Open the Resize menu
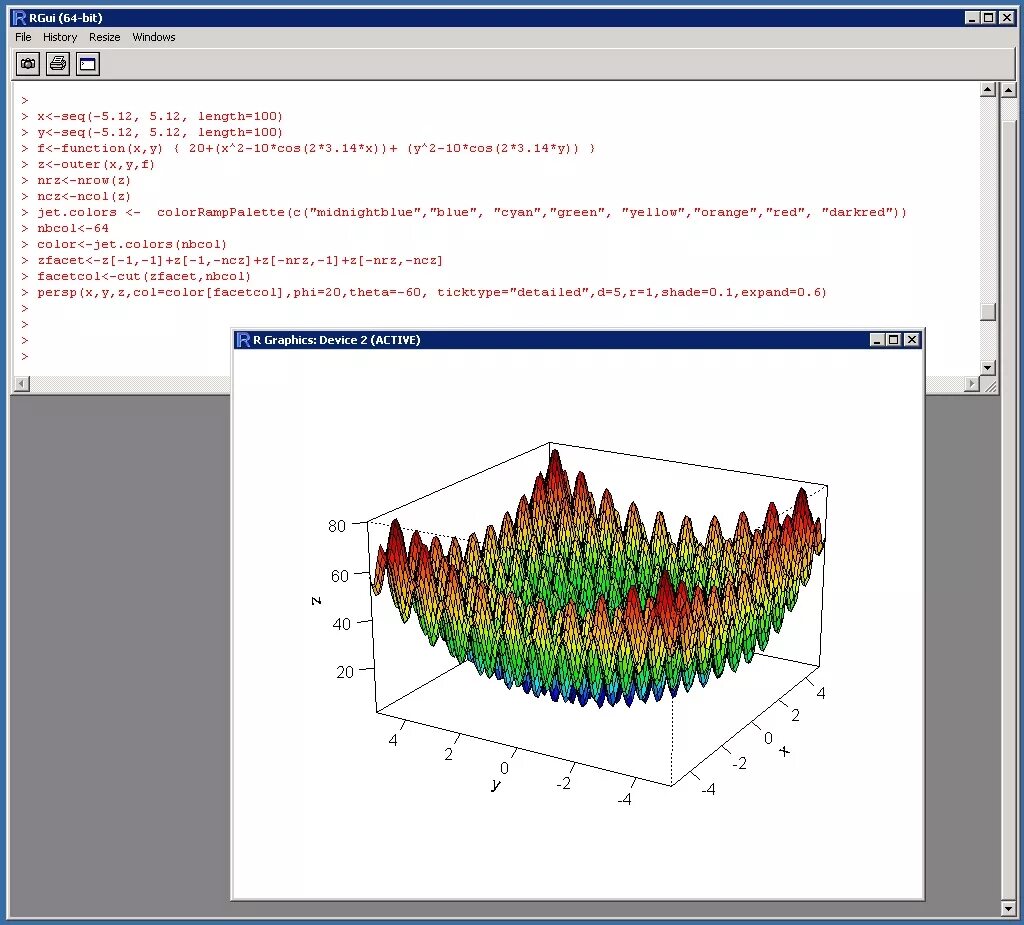 [104, 37]
